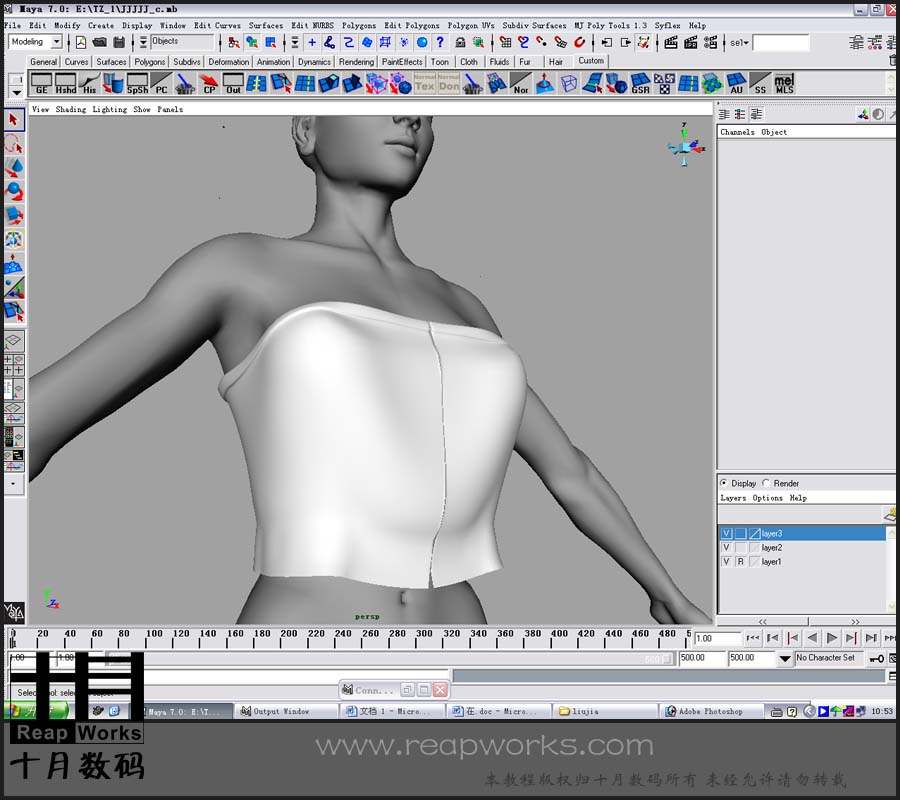Screen dimensions: 900x800
Task: Open Adobe Photoshop from the taskbar
Action: point(709,712)
